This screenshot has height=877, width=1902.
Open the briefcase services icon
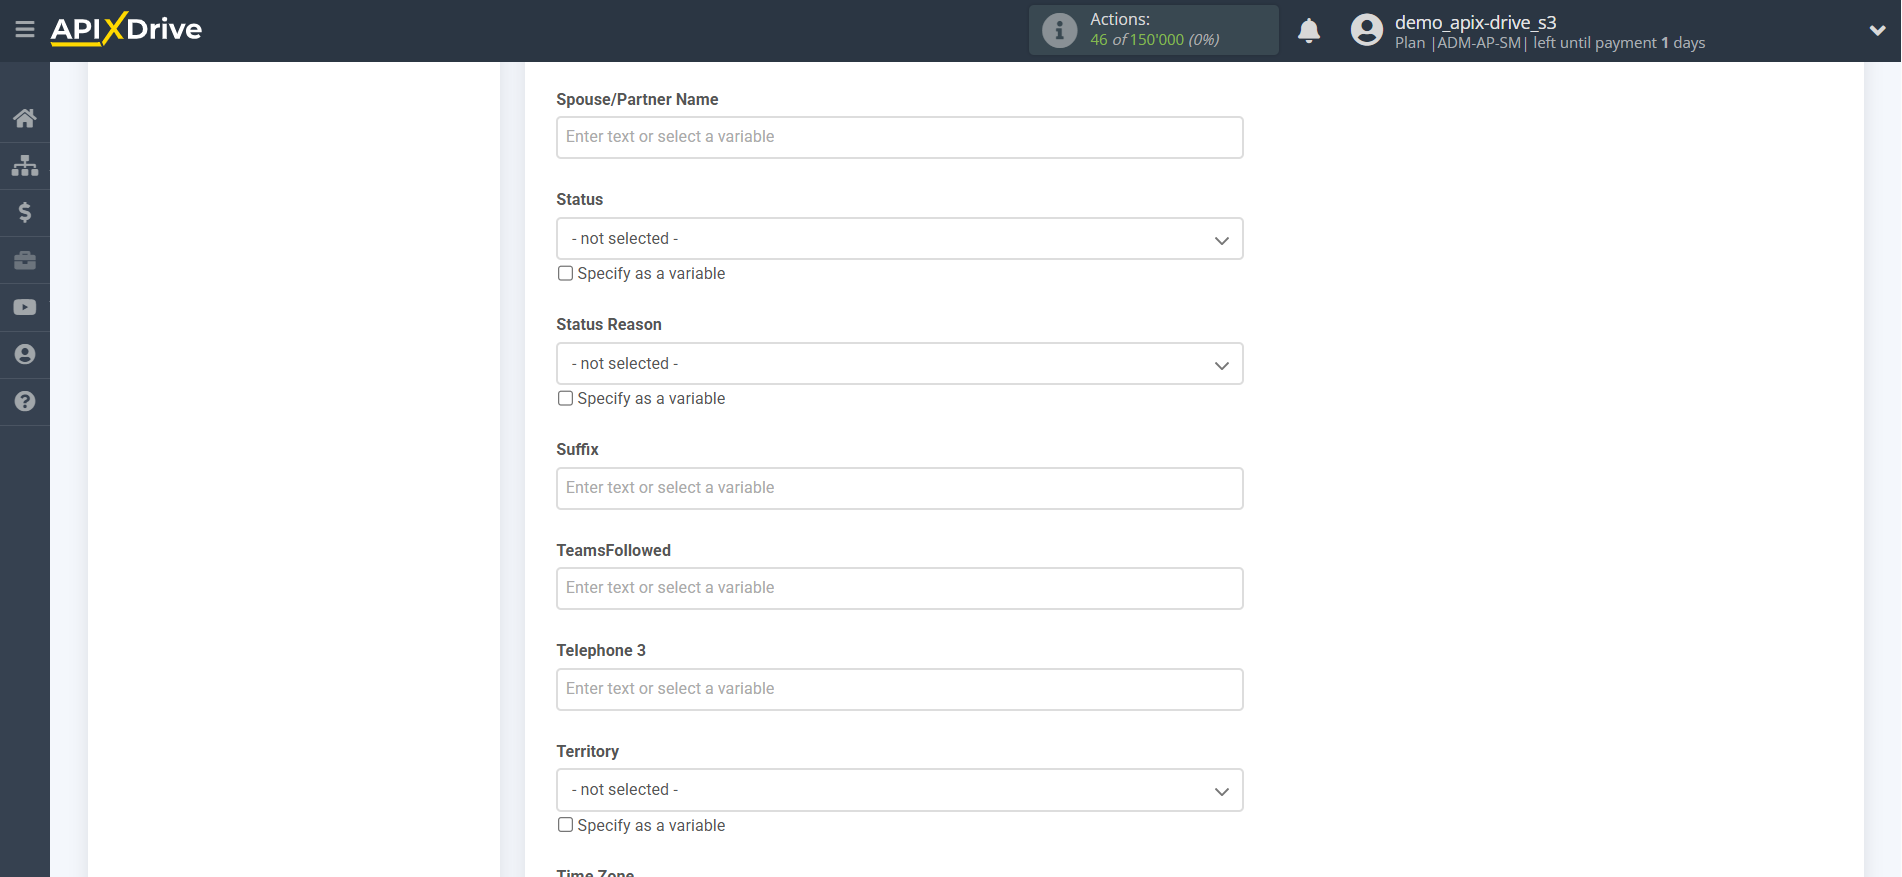(x=25, y=260)
